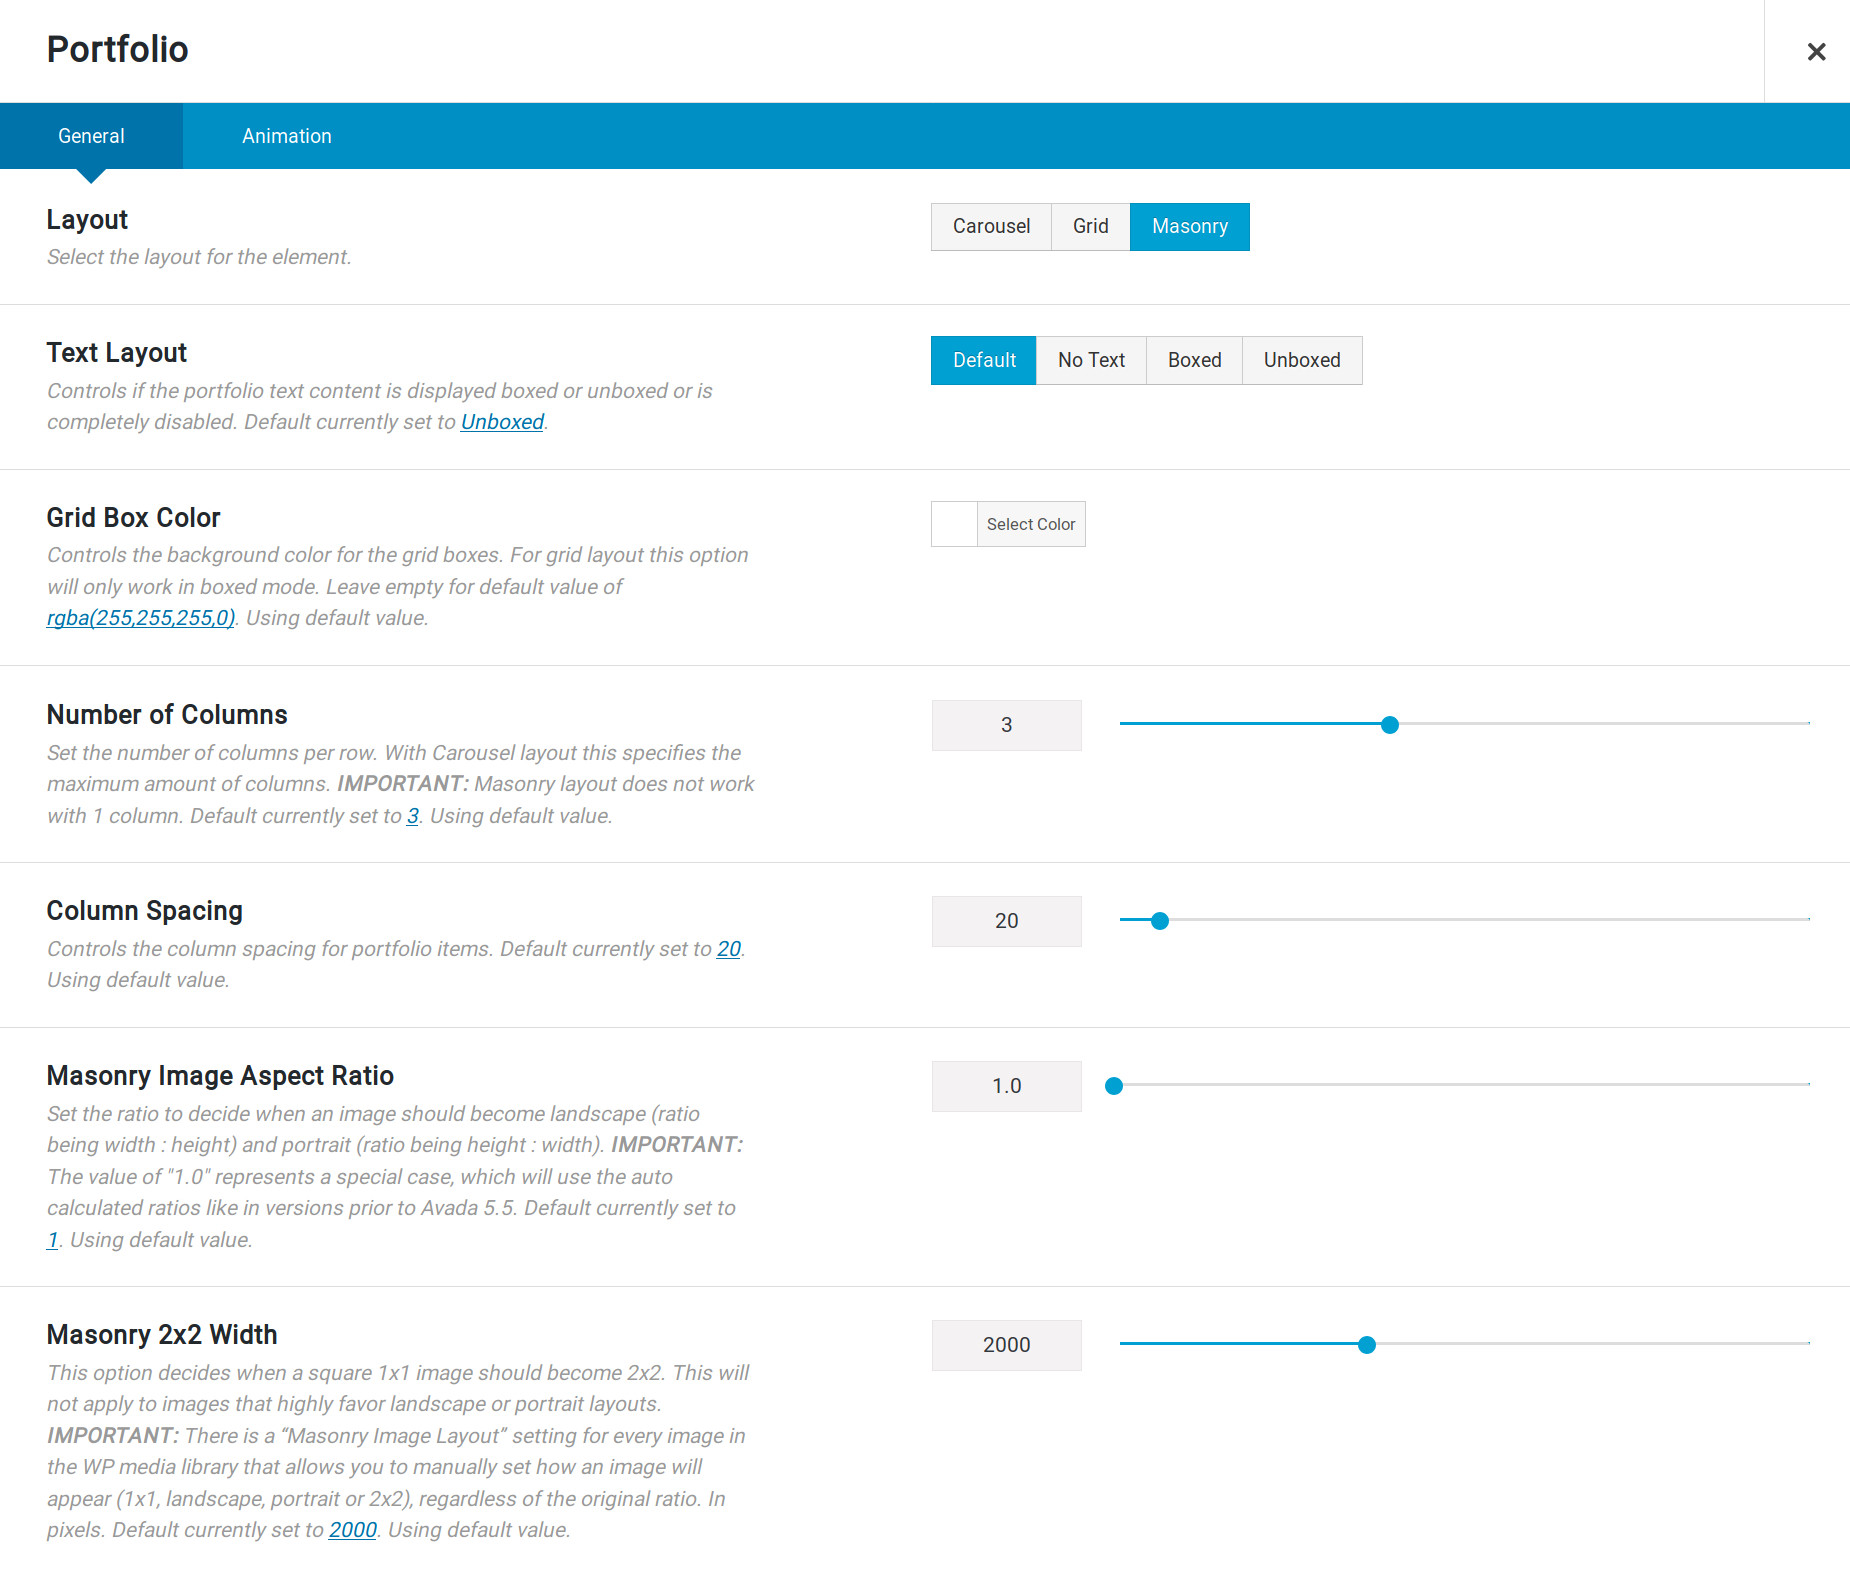The height and width of the screenshot is (1573, 1850).
Task: Click the Masonry 2x2 Width slider handle
Action: click(1366, 1345)
